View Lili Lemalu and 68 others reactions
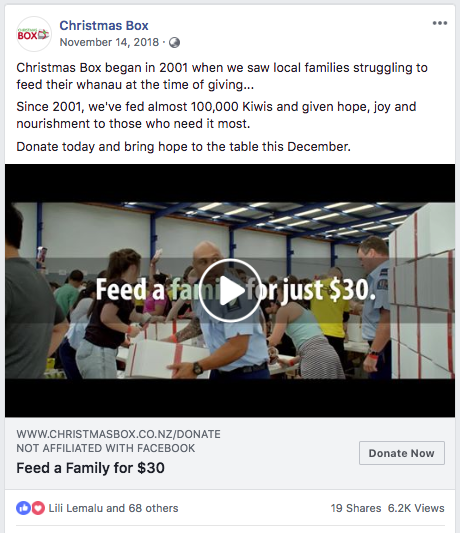The width and height of the screenshot is (460, 533). [x=113, y=508]
